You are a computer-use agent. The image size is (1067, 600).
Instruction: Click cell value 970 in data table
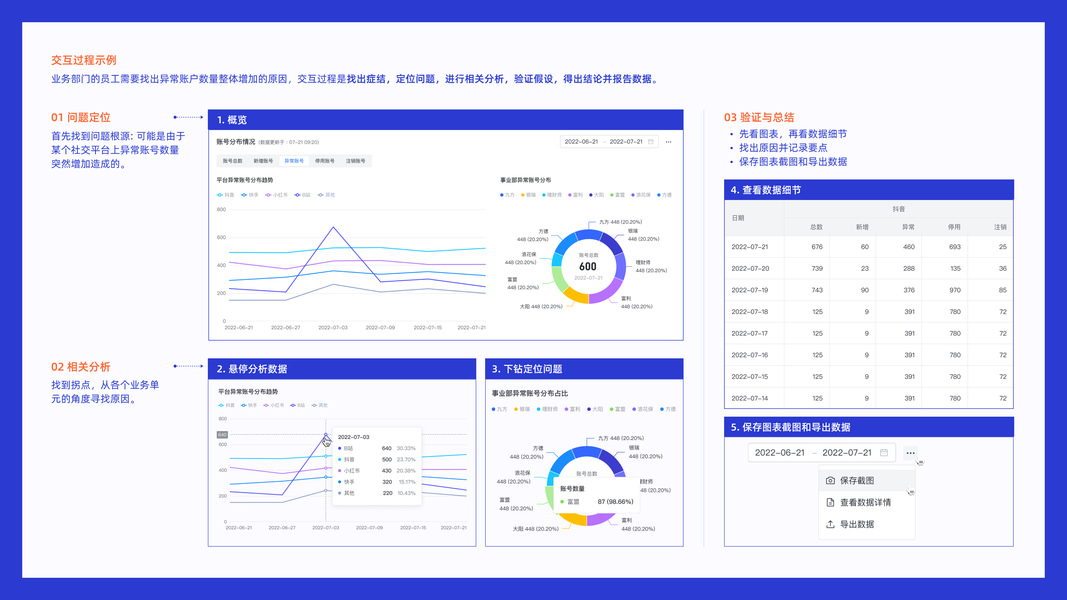(x=955, y=290)
